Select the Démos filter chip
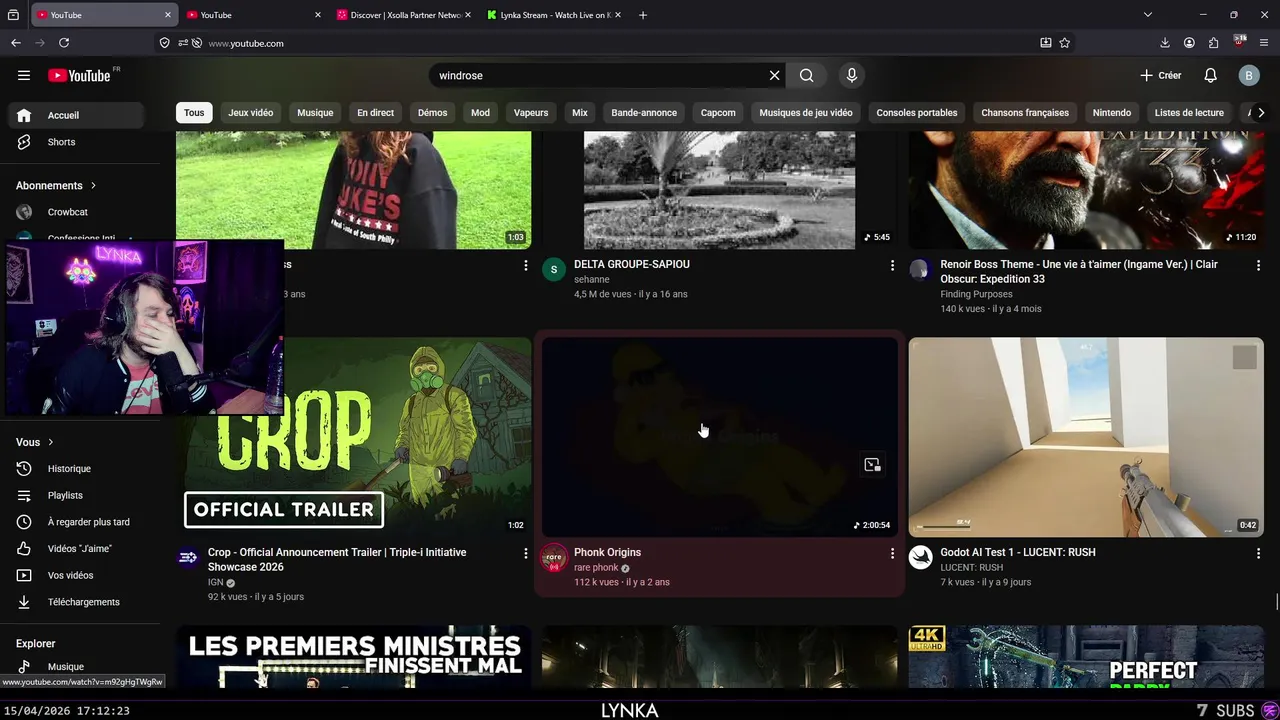The width and height of the screenshot is (1280, 720). tap(432, 113)
